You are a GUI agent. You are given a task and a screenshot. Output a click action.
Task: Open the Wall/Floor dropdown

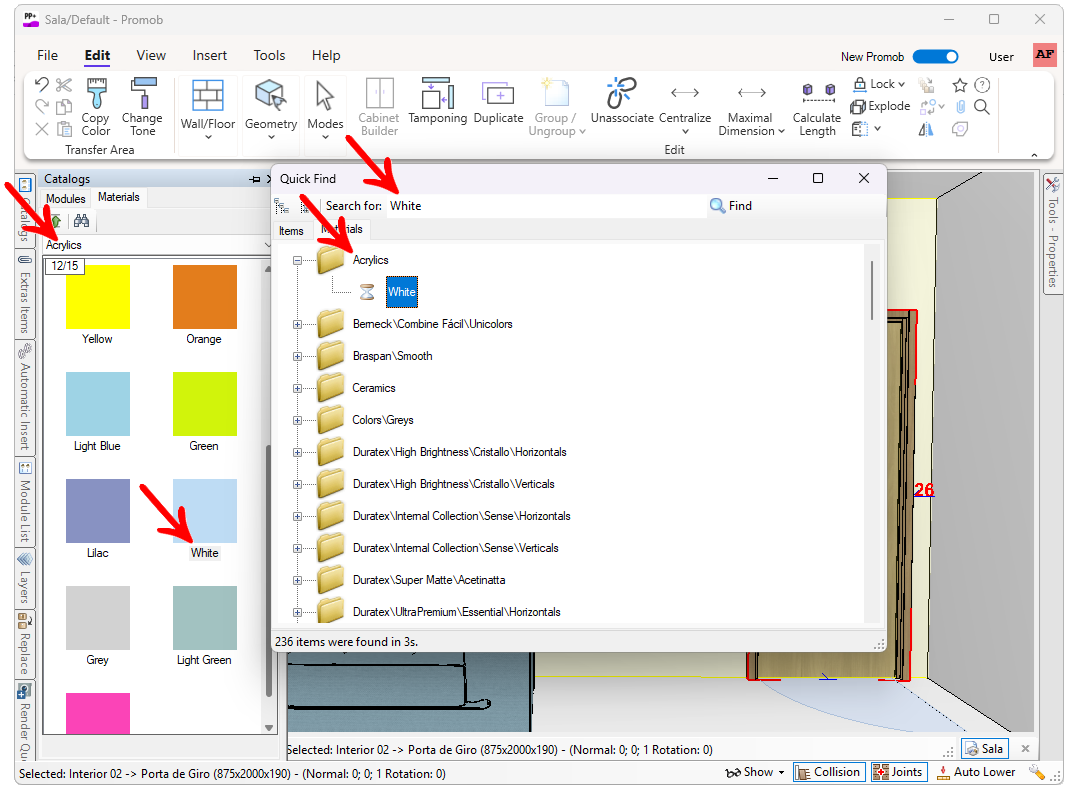point(208,137)
